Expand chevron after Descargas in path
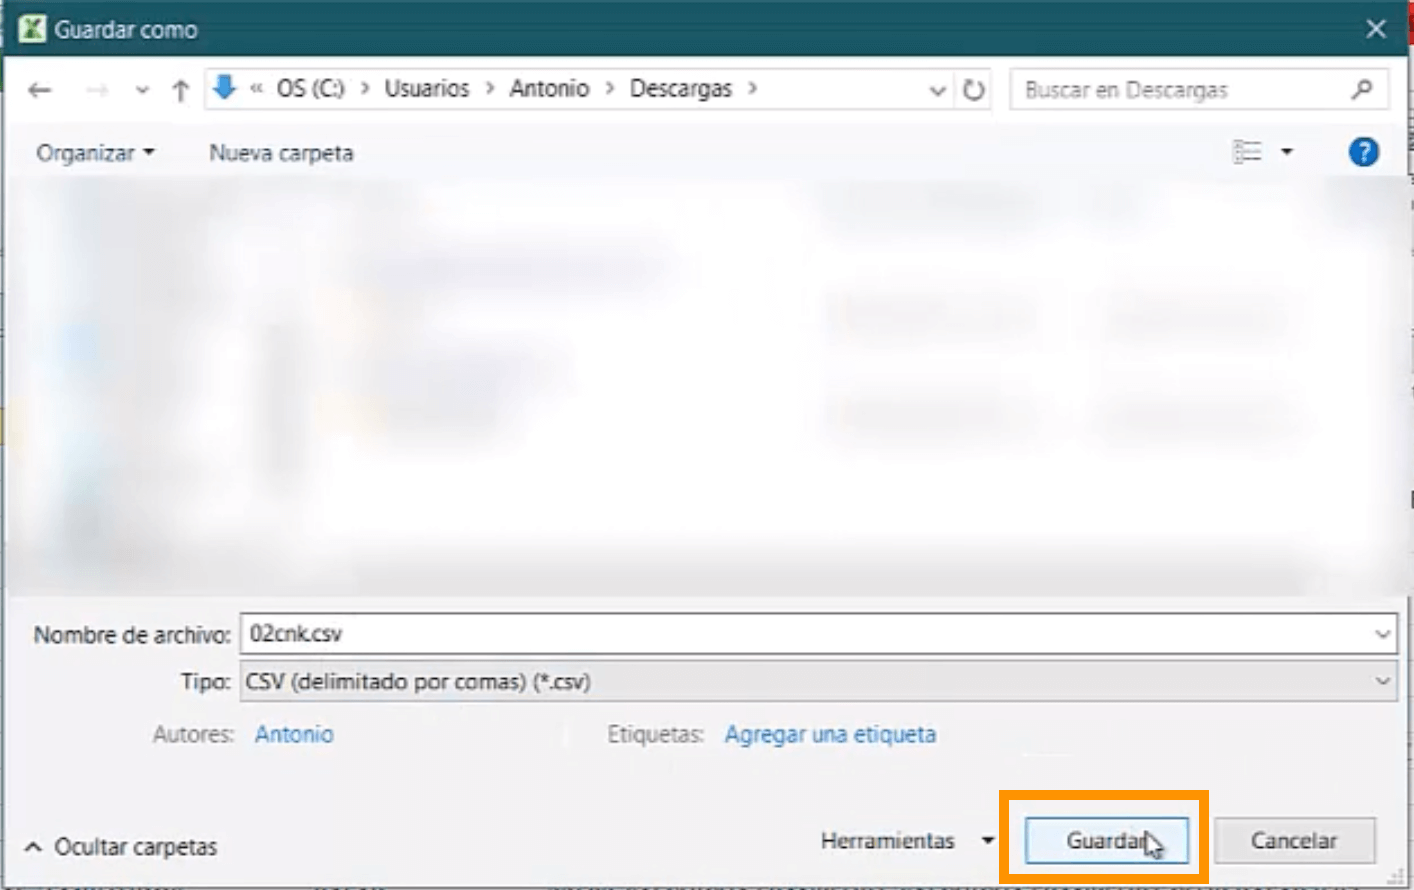The width and height of the screenshot is (1414, 890). [x=752, y=89]
